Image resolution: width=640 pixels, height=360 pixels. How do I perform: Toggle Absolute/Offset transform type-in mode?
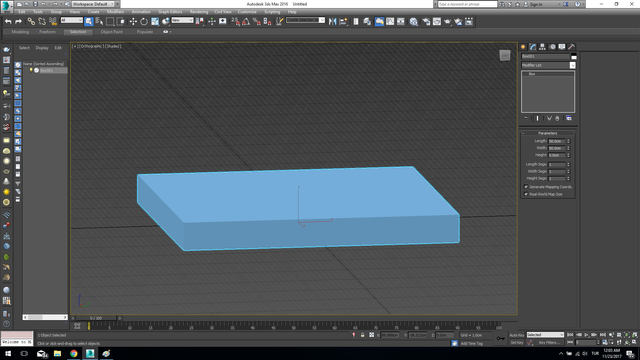371,335
